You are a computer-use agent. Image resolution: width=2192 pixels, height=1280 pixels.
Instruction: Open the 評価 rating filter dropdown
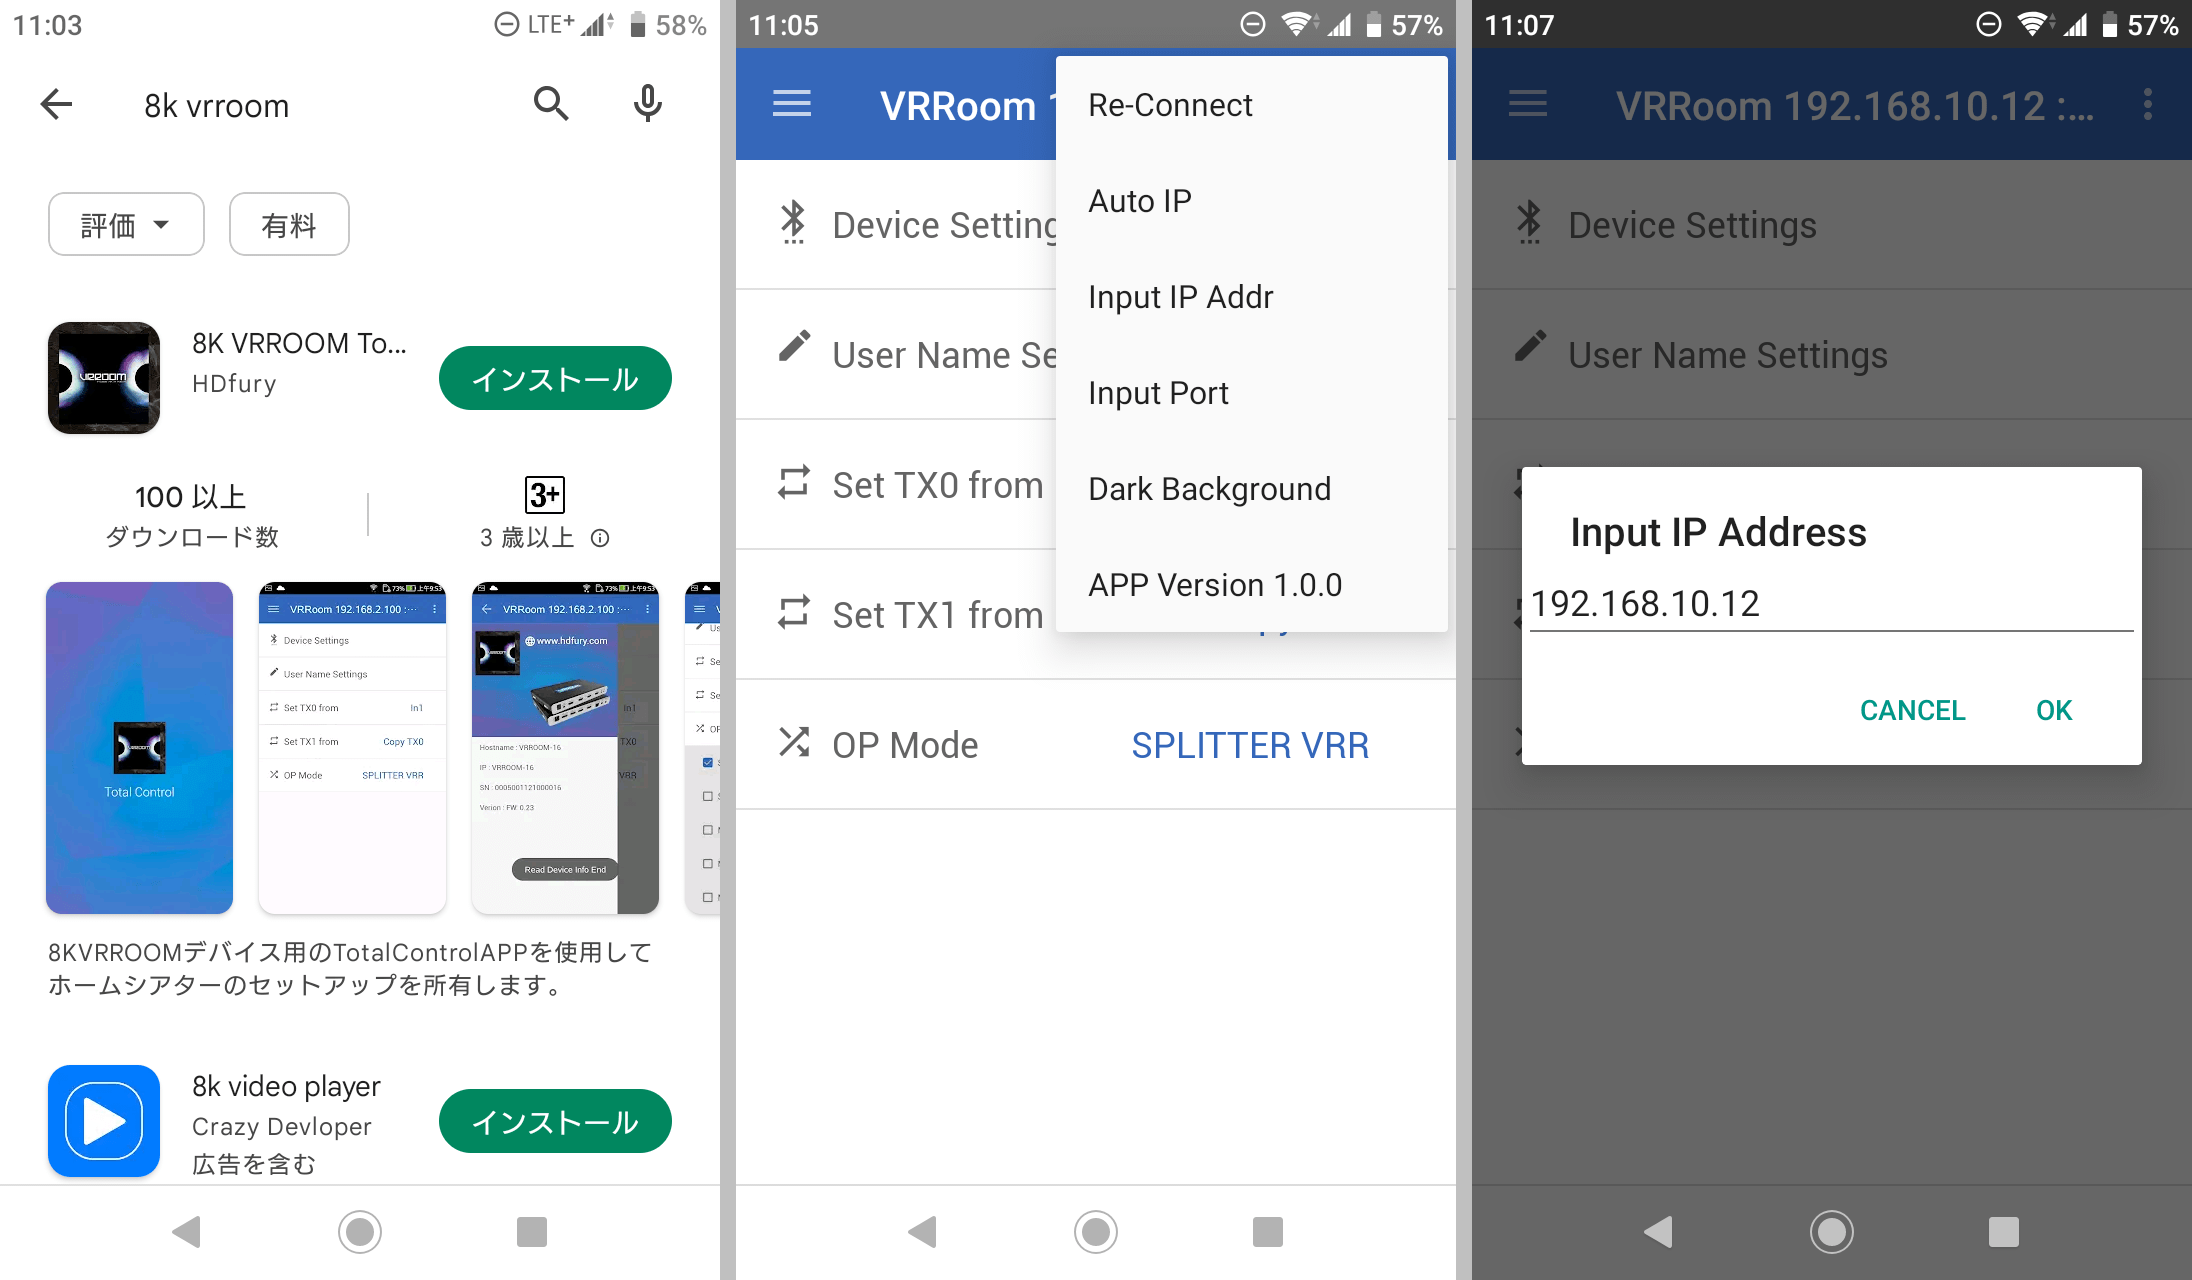(x=126, y=225)
